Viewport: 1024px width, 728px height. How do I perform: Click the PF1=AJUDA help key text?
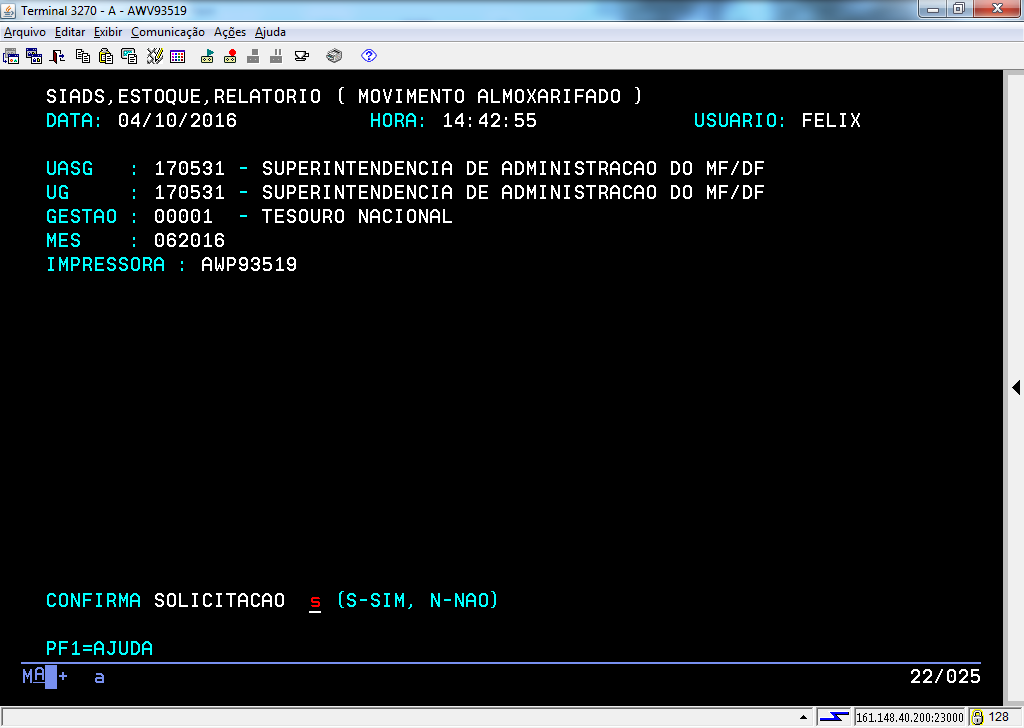point(99,648)
